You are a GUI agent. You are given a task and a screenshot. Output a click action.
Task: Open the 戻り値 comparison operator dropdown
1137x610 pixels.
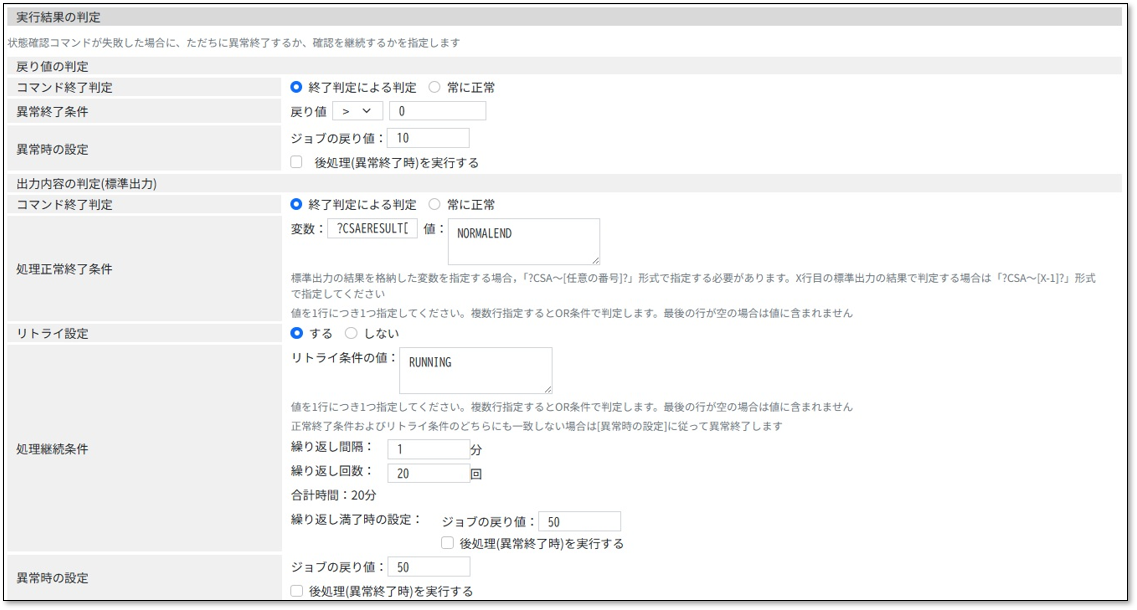coord(357,111)
